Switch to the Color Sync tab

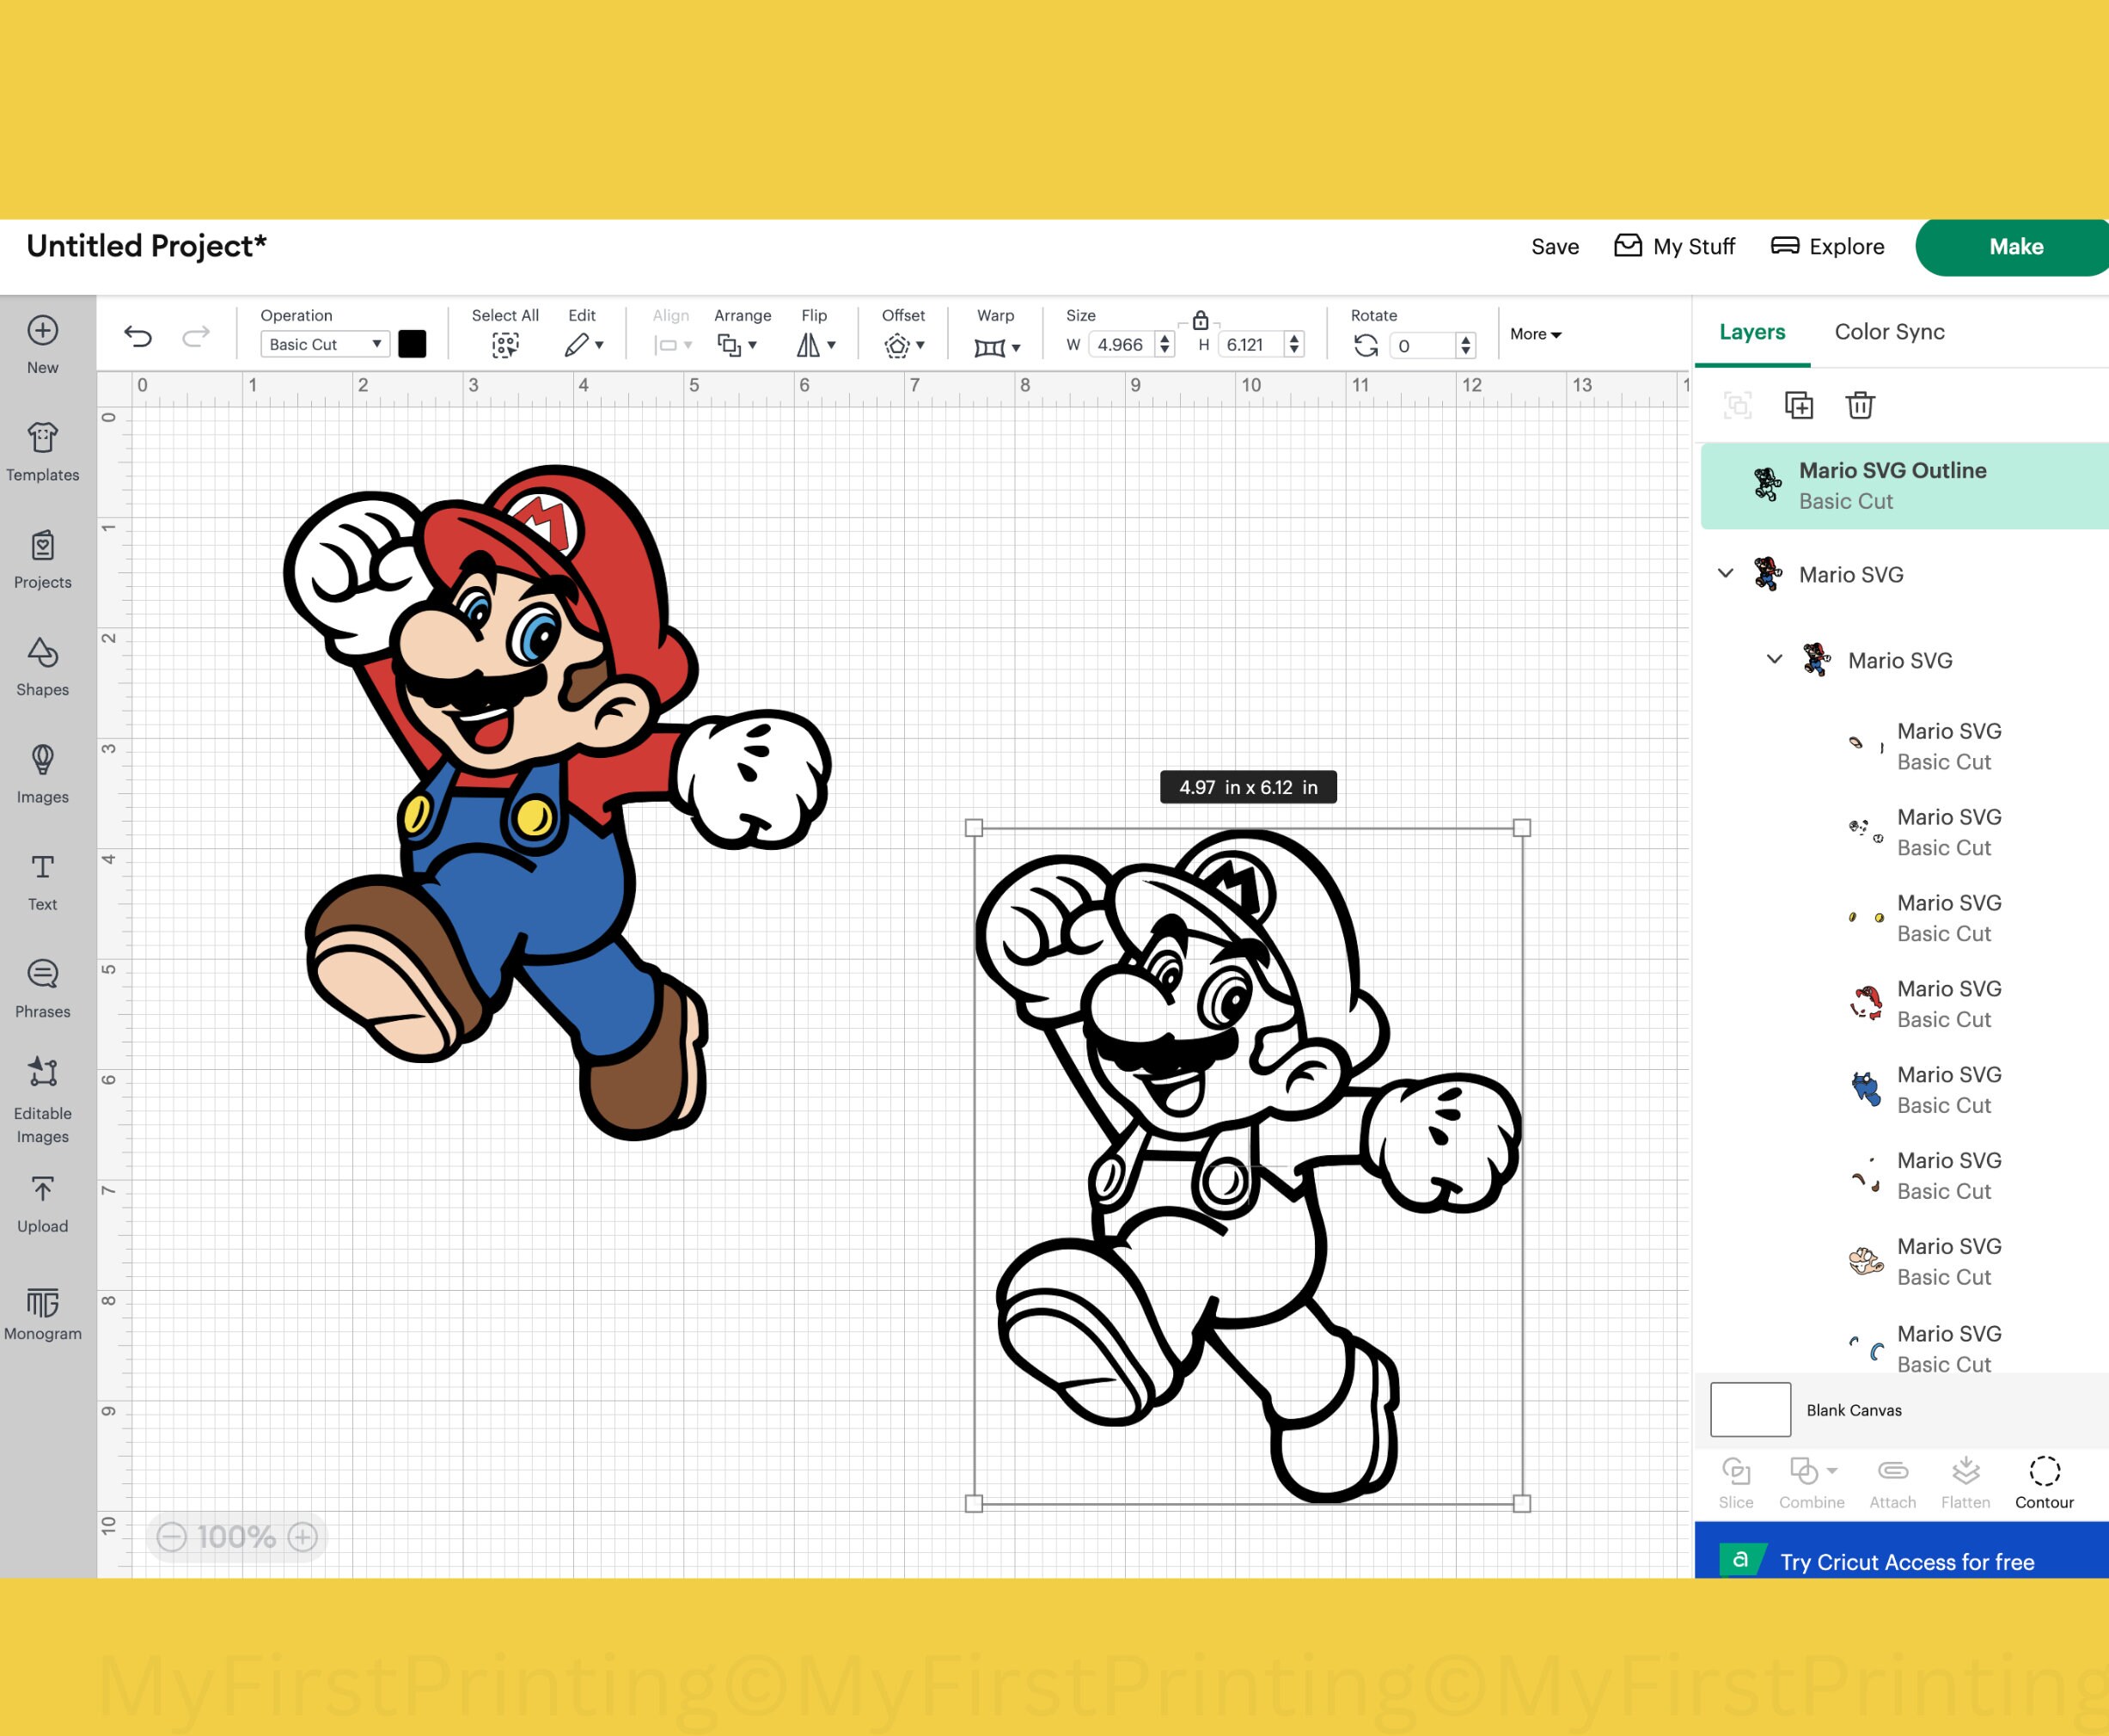(1888, 331)
